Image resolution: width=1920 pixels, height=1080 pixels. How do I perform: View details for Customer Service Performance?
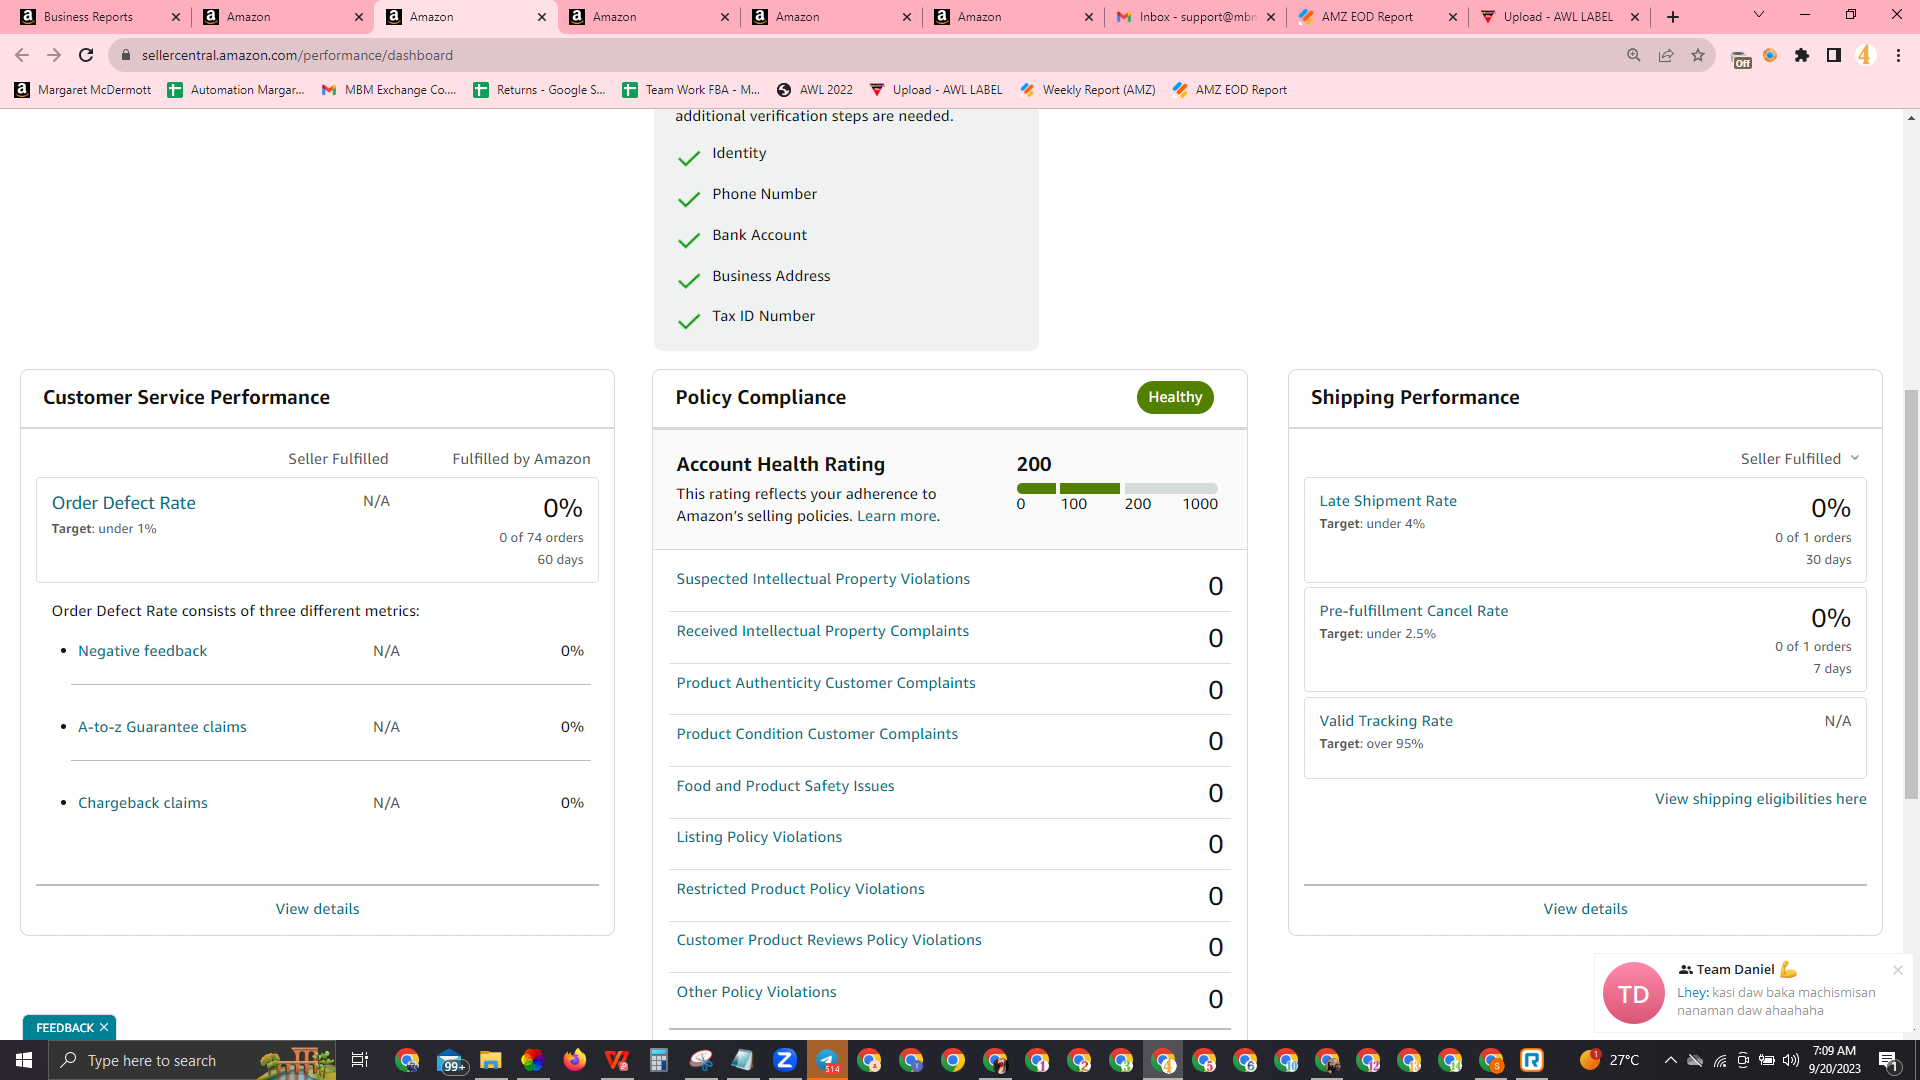317,909
